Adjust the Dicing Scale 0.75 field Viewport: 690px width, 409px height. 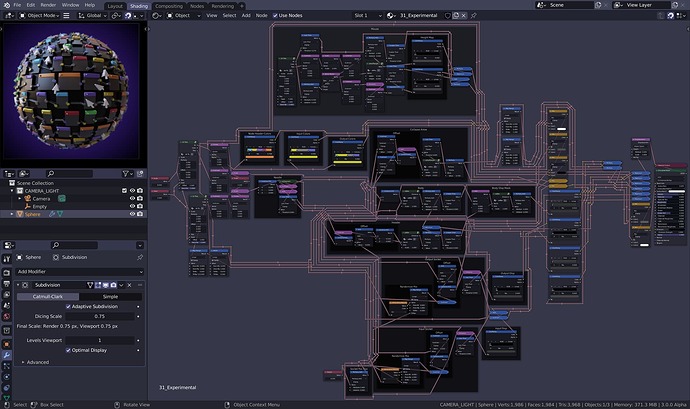click(x=100, y=317)
